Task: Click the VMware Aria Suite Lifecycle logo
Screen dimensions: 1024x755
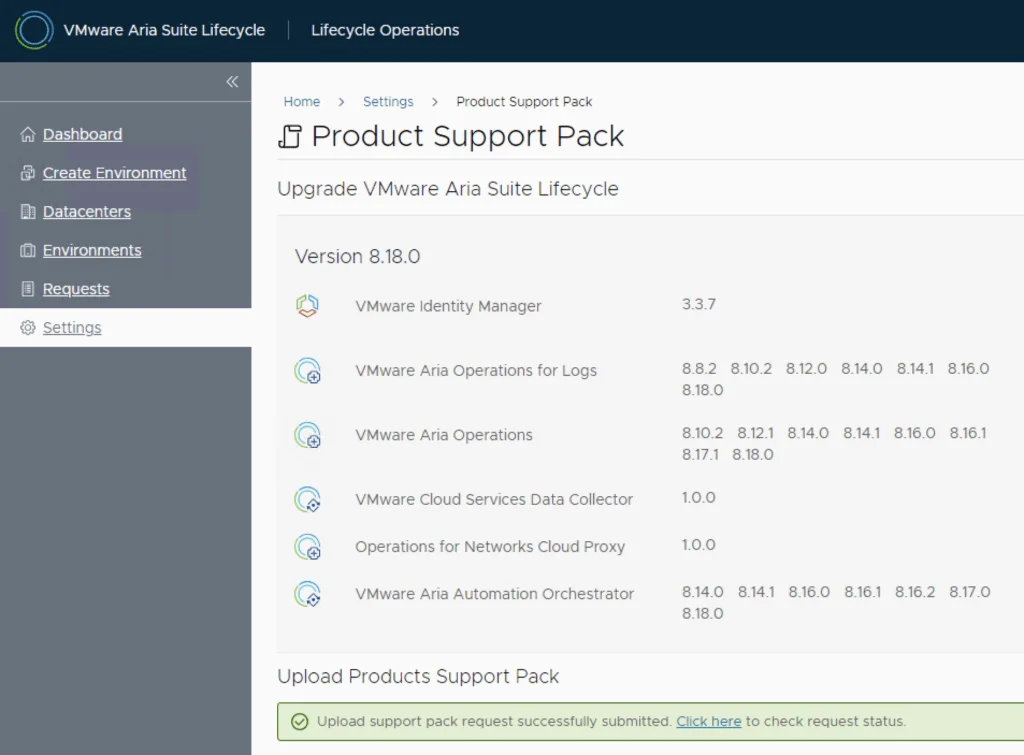Action: click(x=34, y=30)
